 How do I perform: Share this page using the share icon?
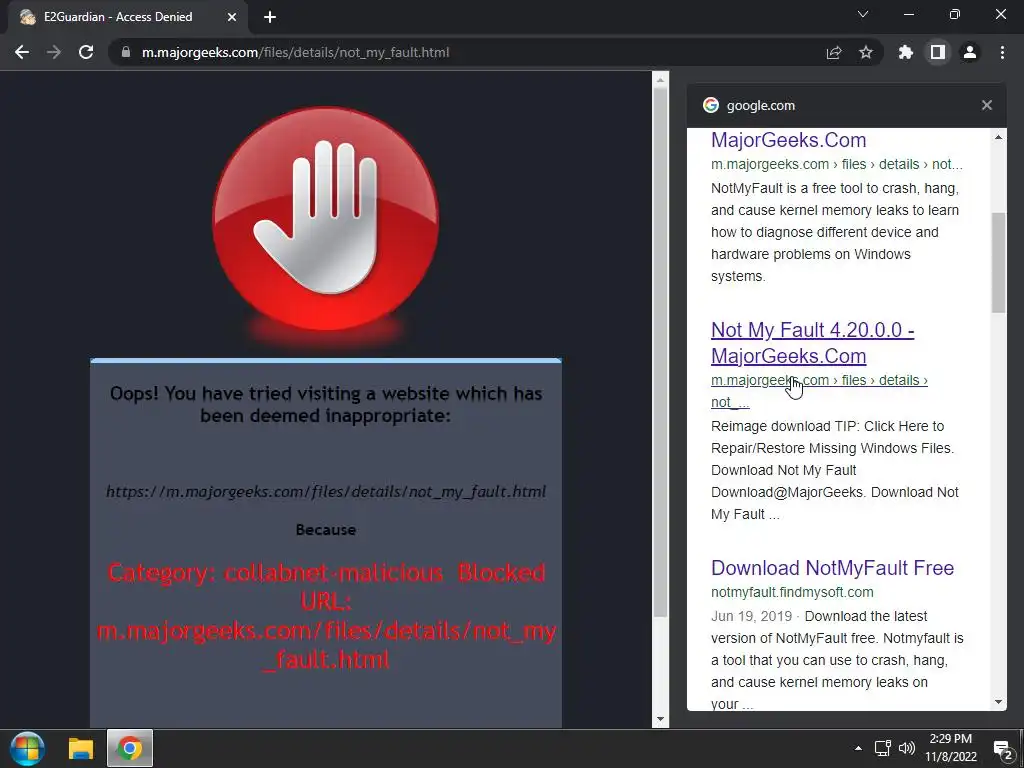[x=834, y=52]
